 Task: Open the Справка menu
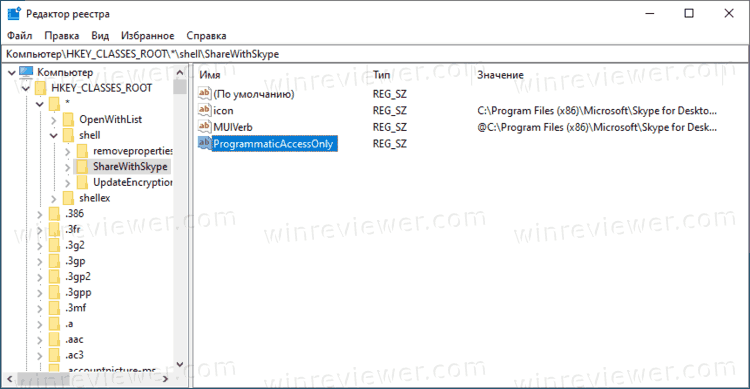click(206, 36)
